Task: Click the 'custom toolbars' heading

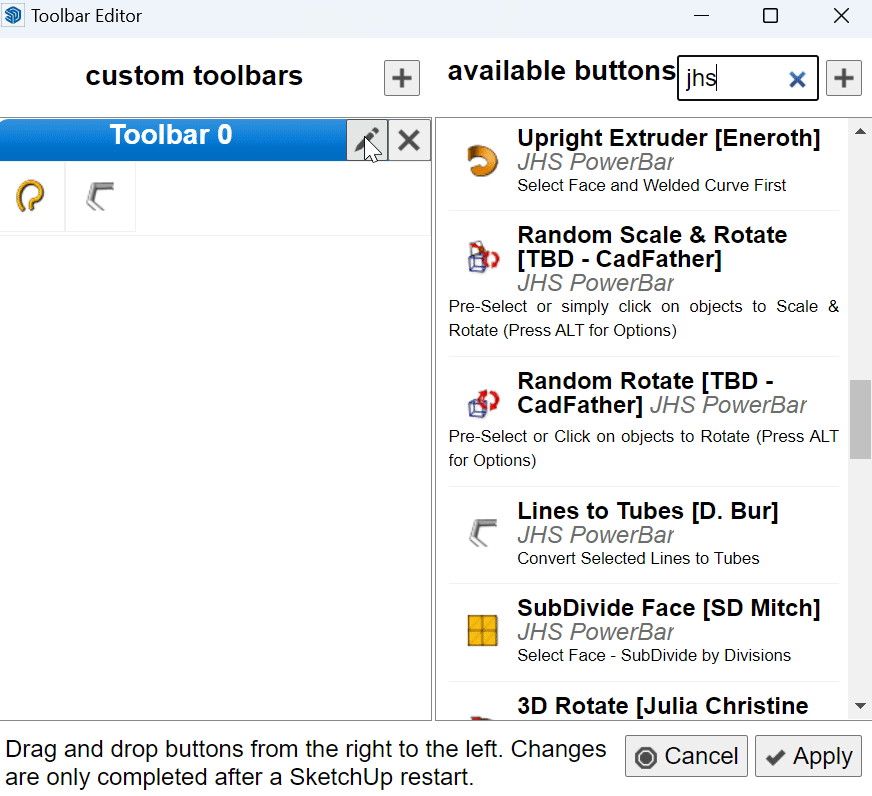Action: (194, 76)
